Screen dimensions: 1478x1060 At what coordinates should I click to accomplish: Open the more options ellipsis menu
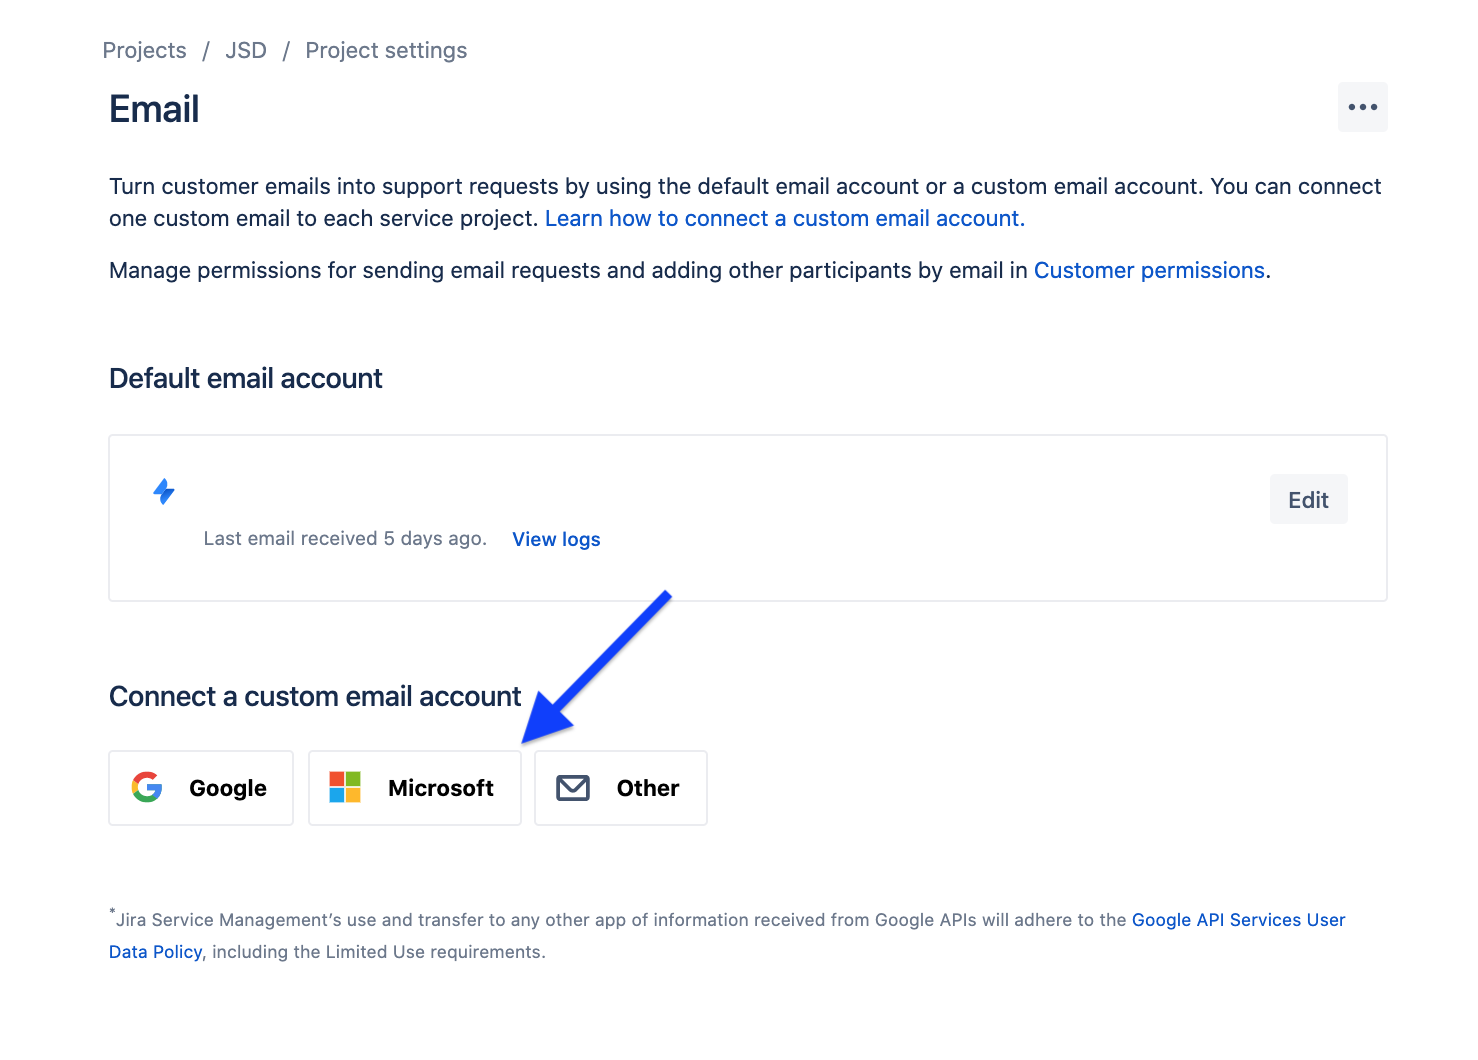(x=1362, y=107)
